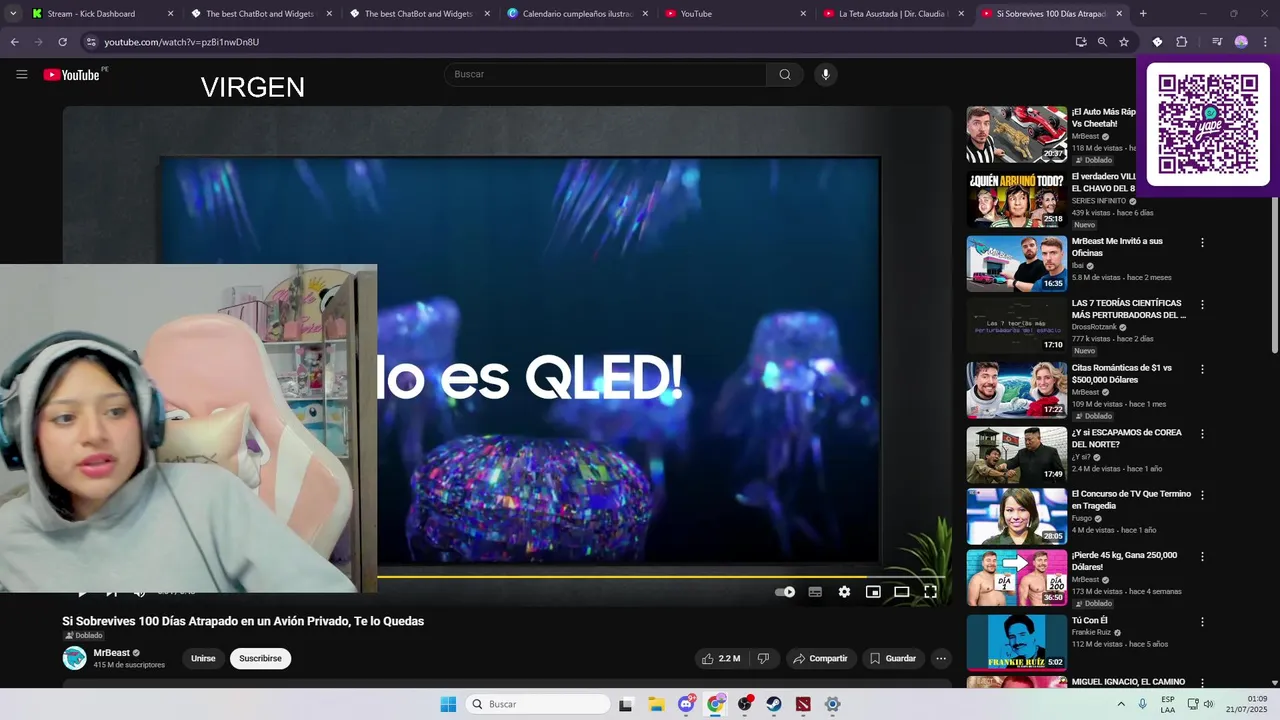Open File Explorer from the taskbar
Screen dimensions: 1280x720
656,704
